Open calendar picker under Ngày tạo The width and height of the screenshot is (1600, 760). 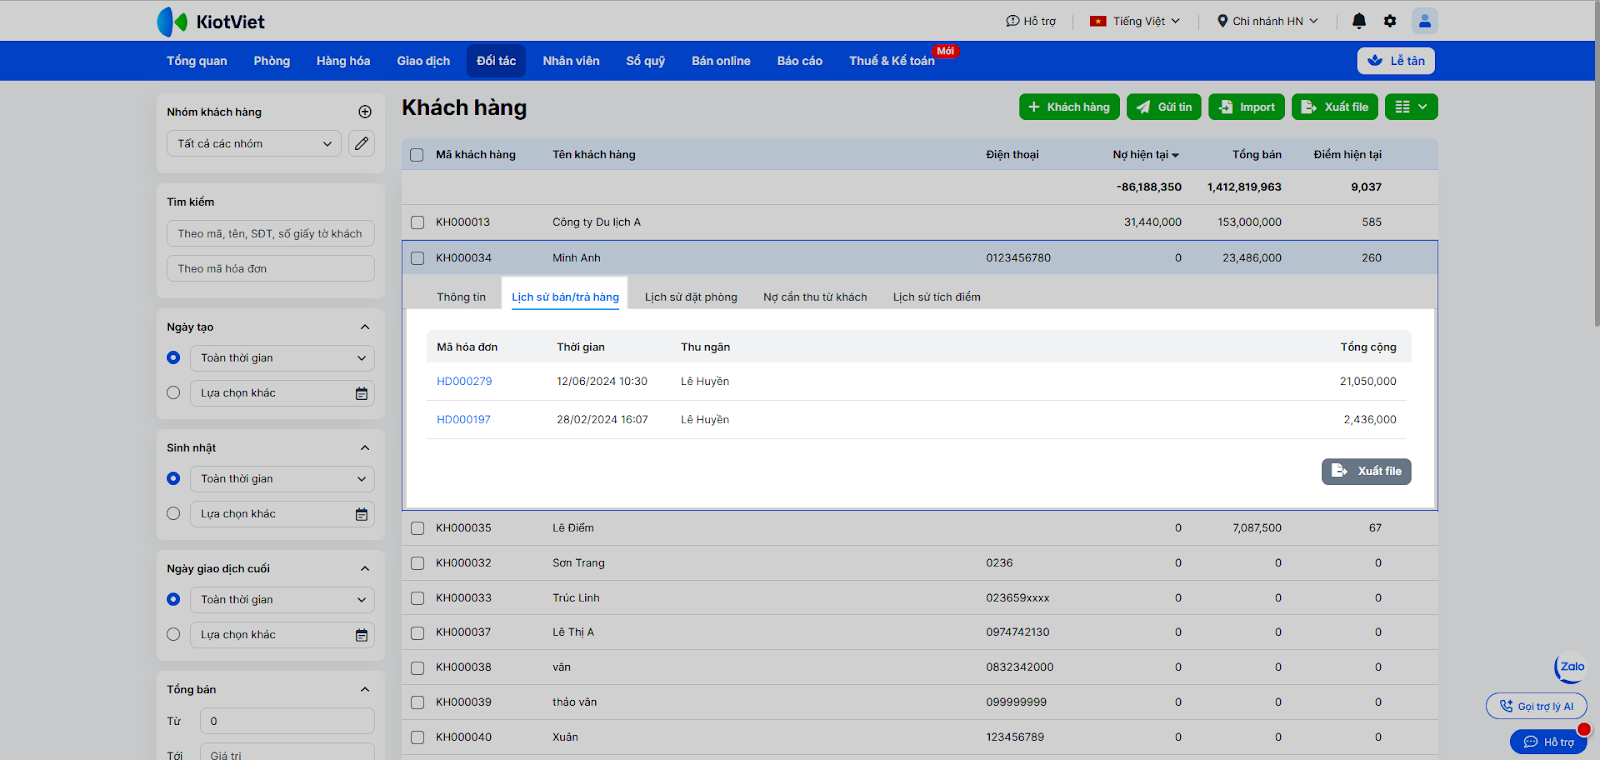[362, 394]
